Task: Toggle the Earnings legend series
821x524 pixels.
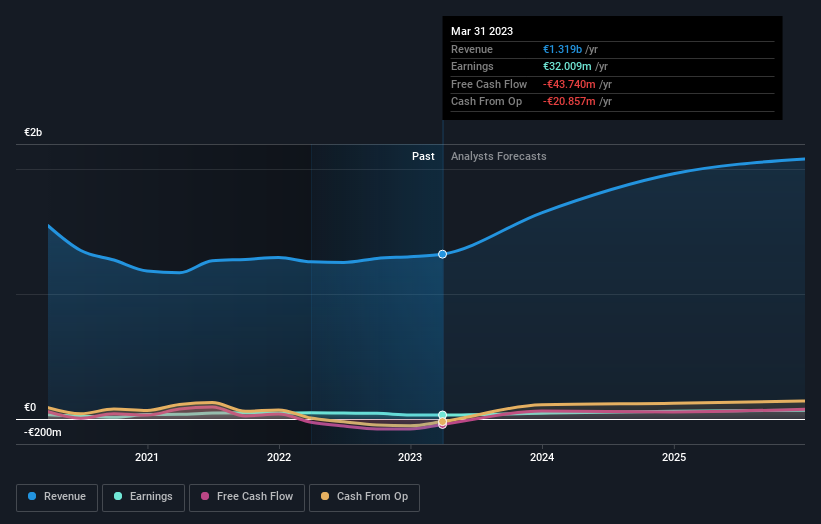Action: pos(143,497)
